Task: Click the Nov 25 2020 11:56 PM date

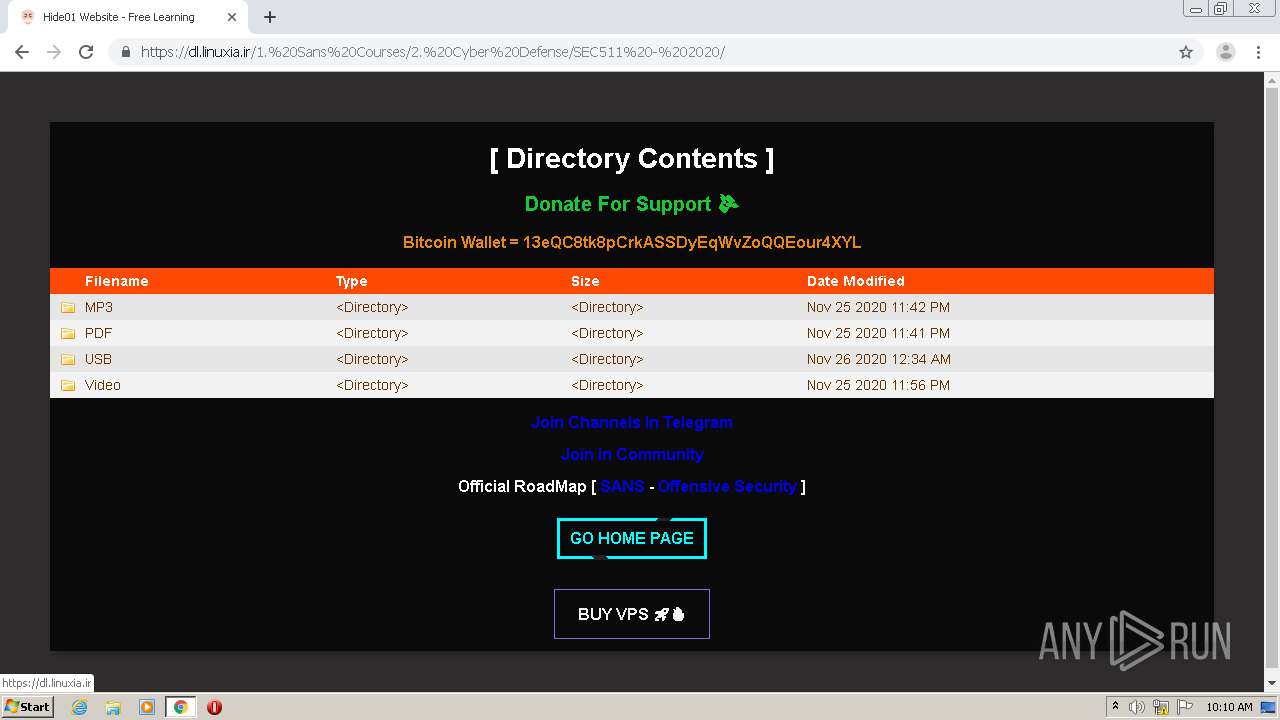Action: click(878, 385)
